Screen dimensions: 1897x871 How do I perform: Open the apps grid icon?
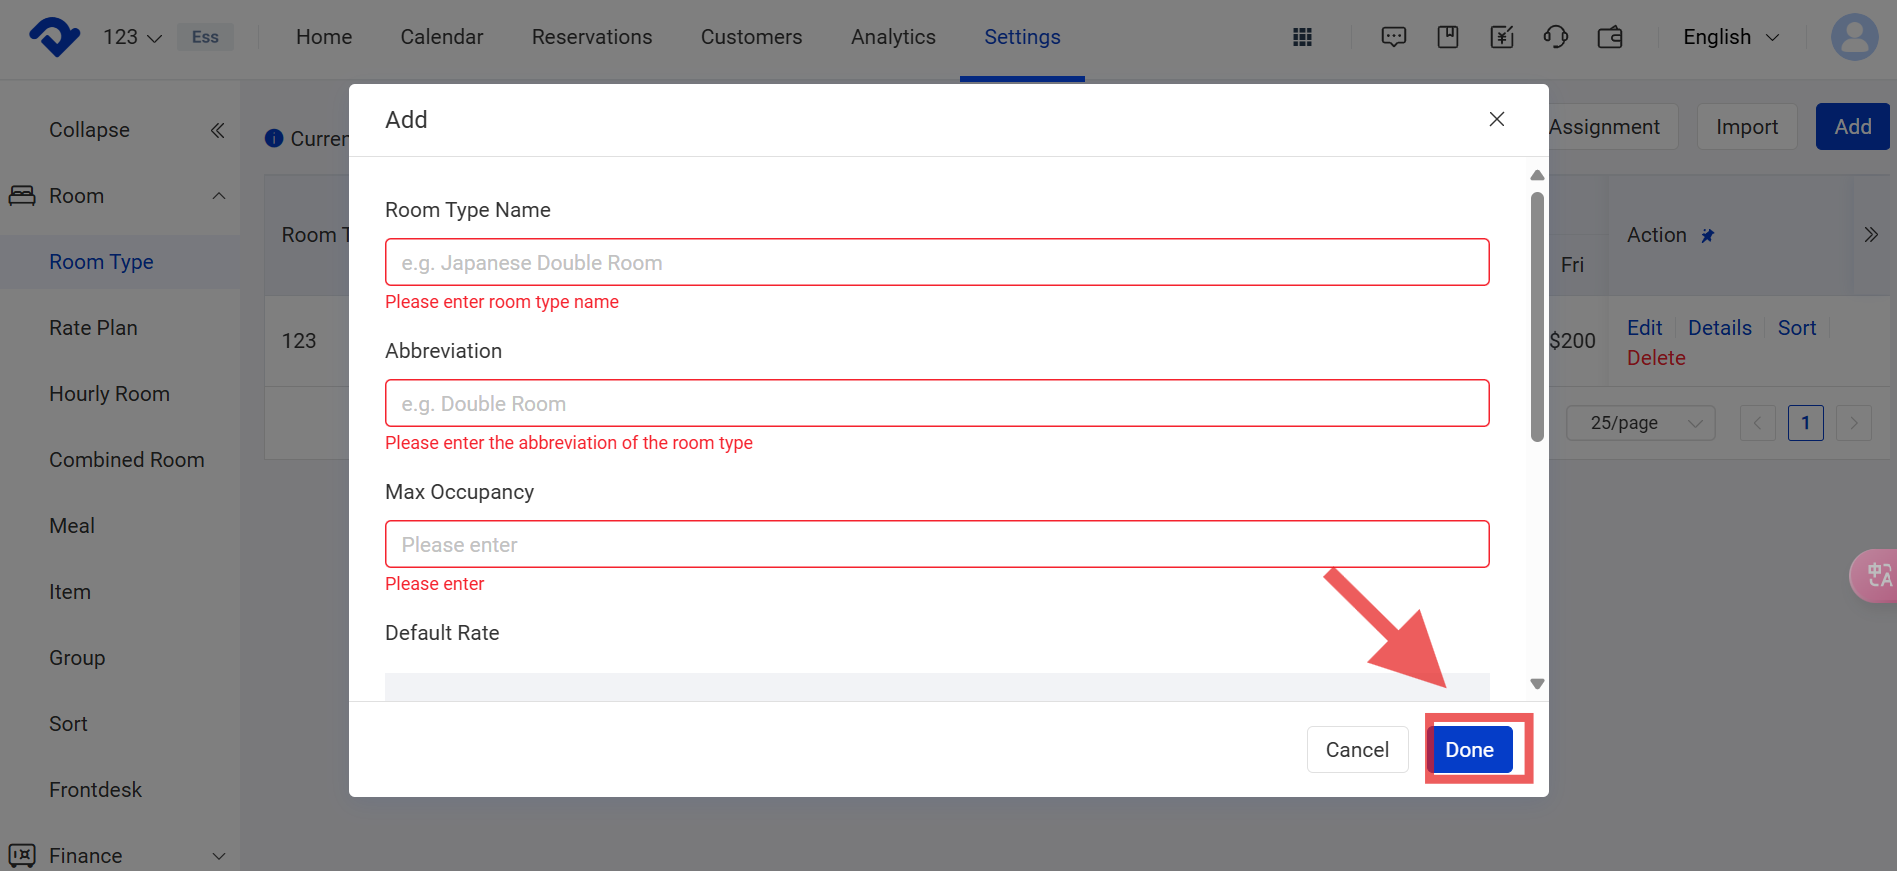point(1302,37)
